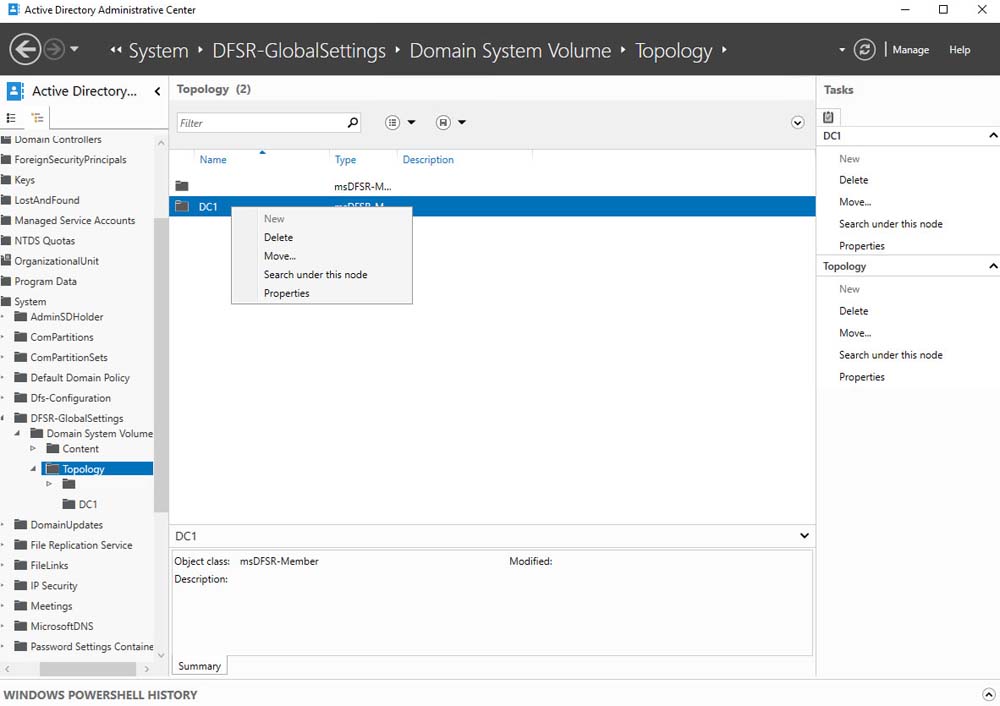Collapse the Topology tasks section
This screenshot has width=1000, height=706.
point(992,267)
